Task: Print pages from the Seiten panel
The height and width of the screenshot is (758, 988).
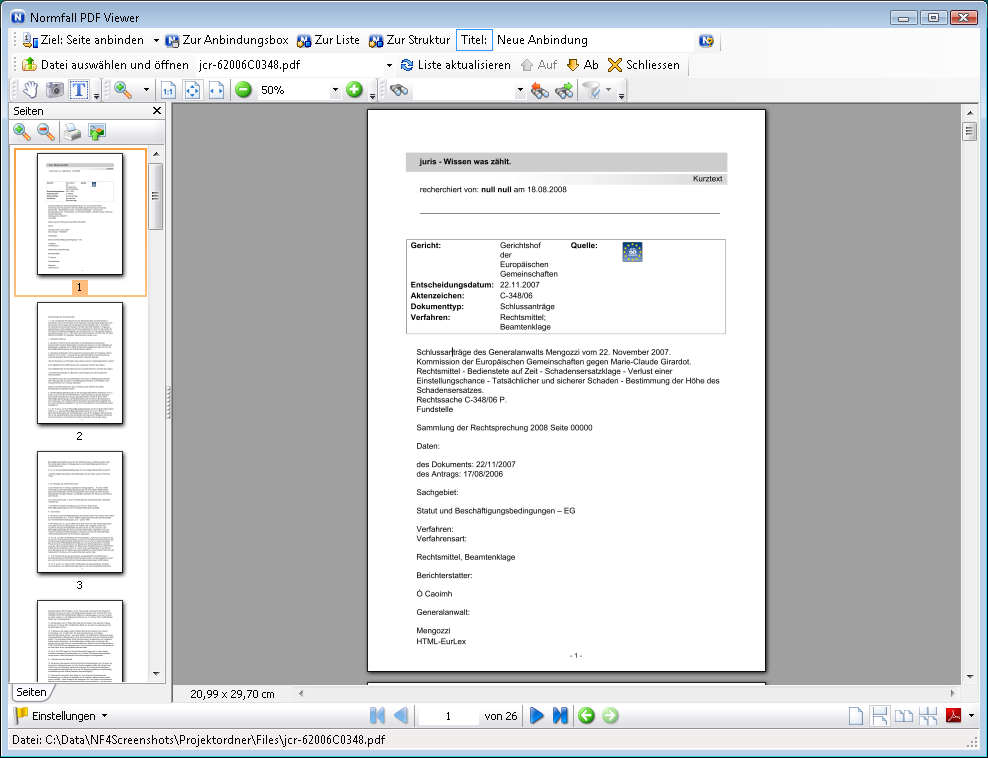Action: coord(73,131)
